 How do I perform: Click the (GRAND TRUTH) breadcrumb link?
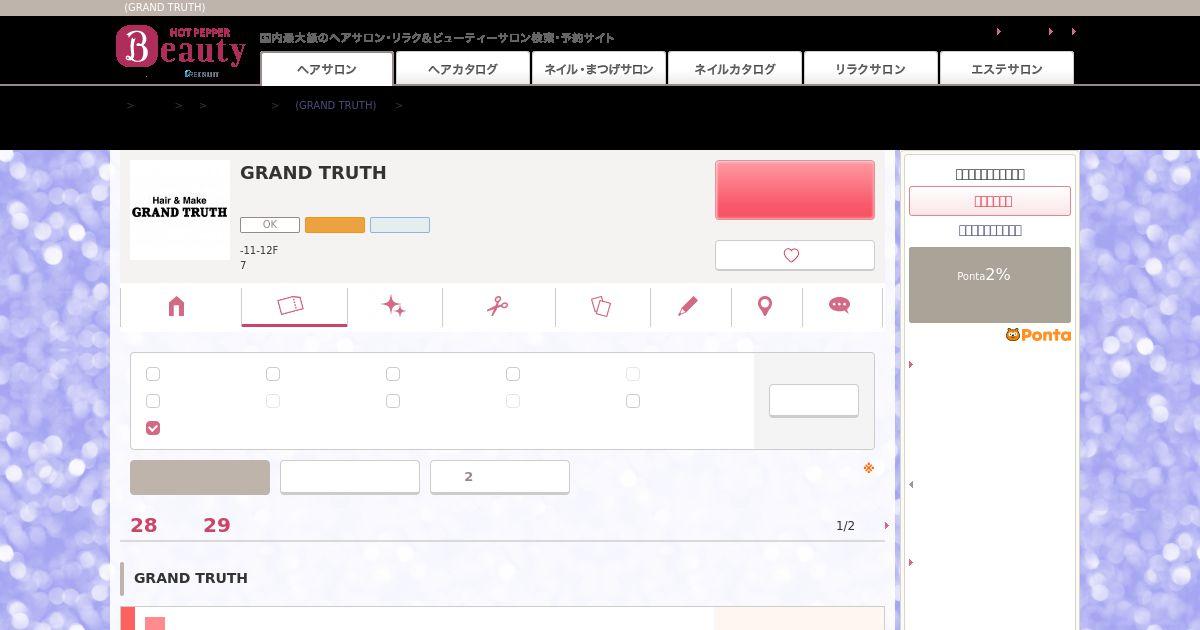click(x=336, y=105)
